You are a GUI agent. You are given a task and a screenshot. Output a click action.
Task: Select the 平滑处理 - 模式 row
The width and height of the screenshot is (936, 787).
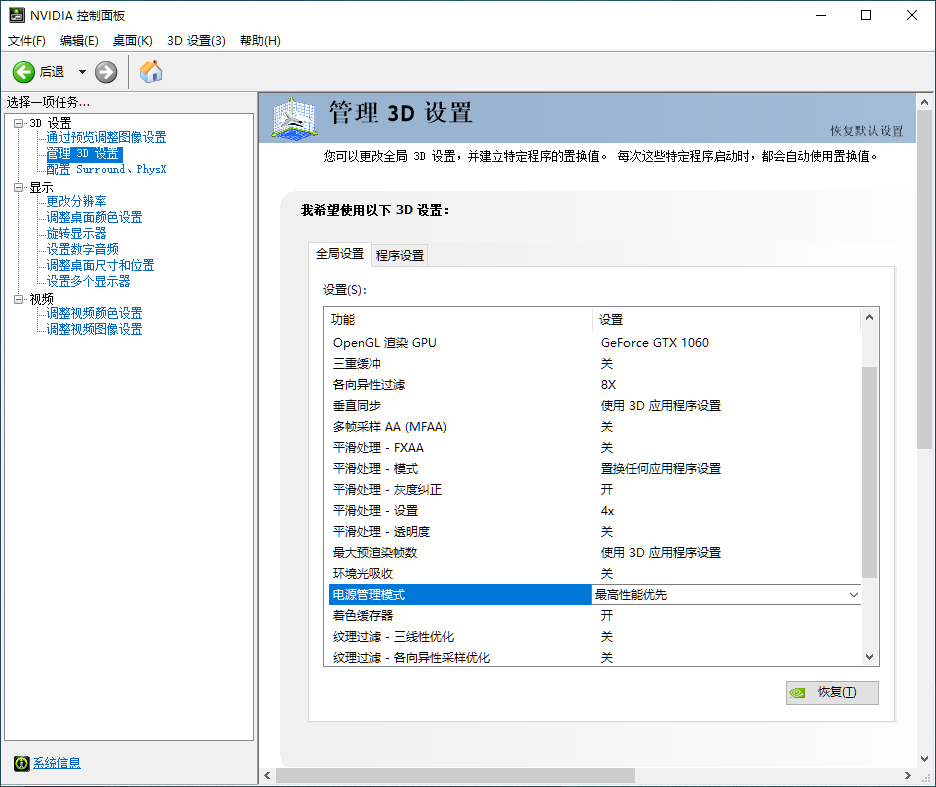595,469
